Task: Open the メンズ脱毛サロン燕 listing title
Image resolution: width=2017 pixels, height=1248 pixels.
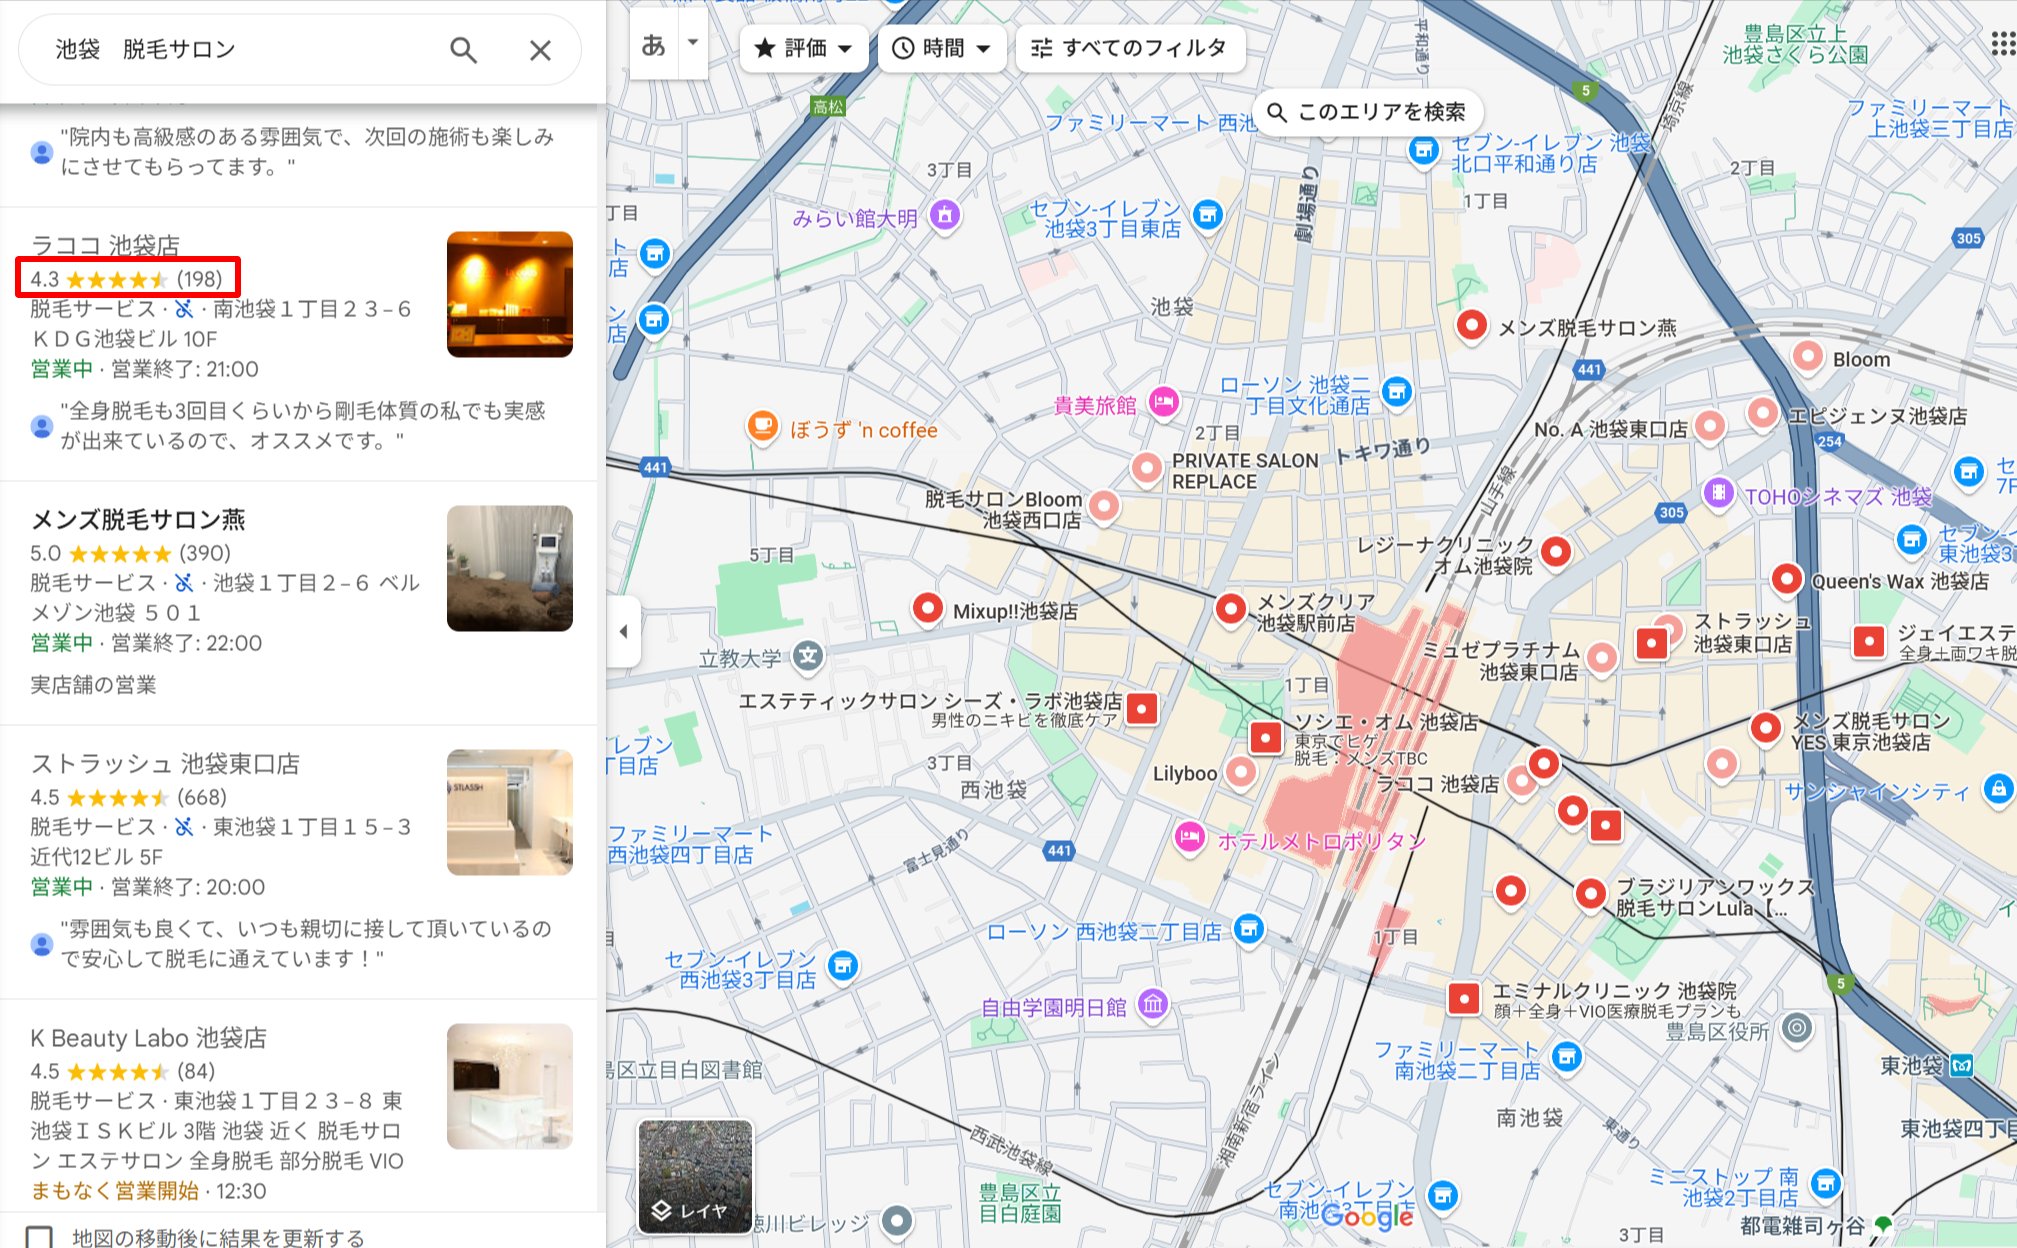Action: click(138, 520)
